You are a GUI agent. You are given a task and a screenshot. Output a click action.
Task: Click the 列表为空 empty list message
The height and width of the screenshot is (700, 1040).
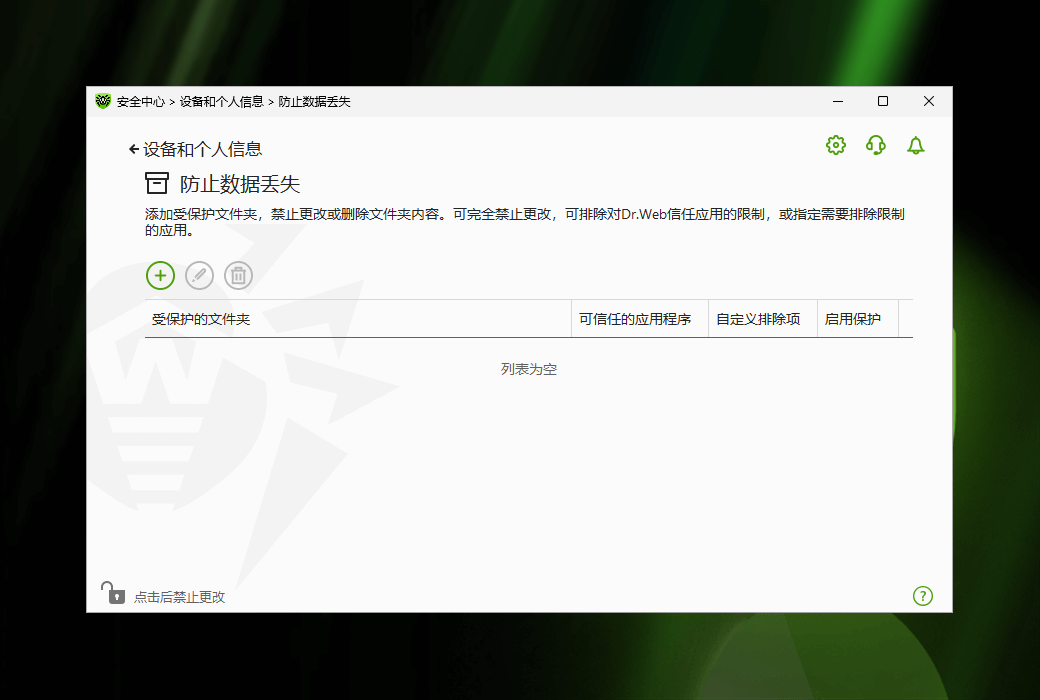(529, 369)
